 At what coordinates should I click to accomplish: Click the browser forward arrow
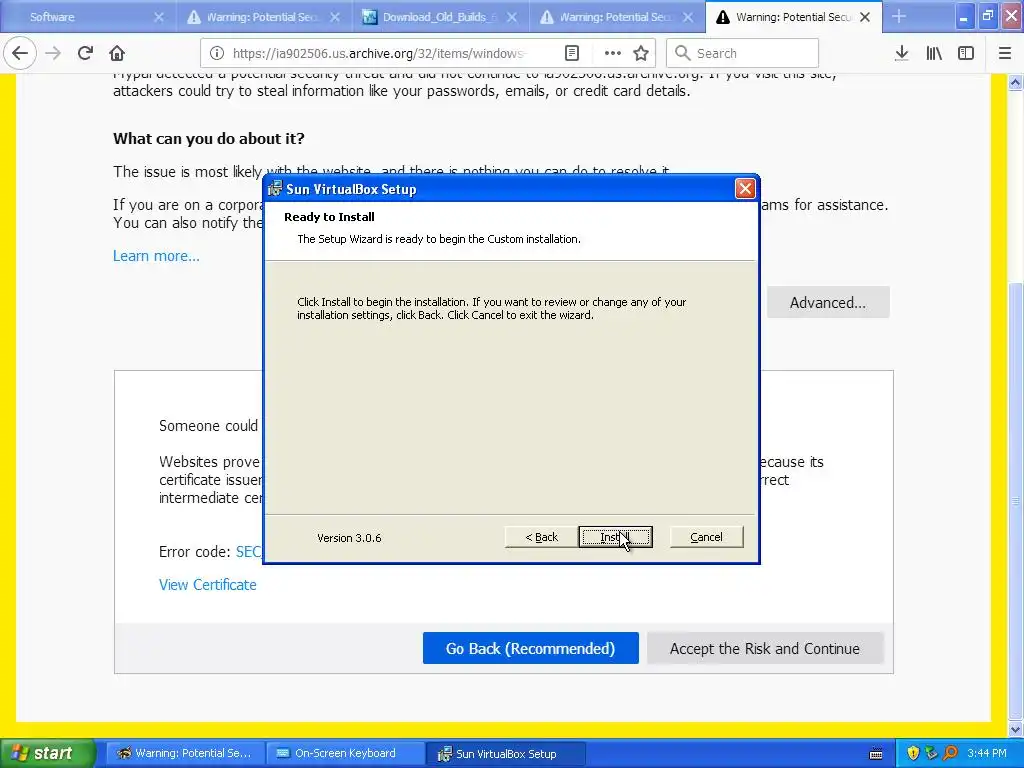pos(53,53)
